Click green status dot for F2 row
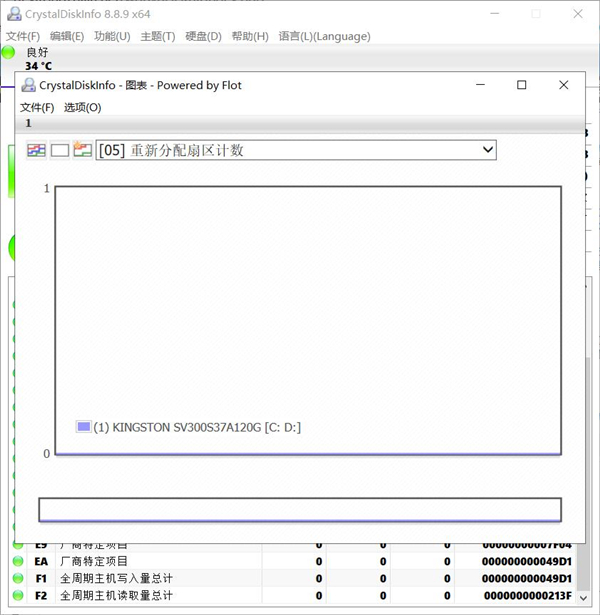Image resolution: width=600 pixels, height=615 pixels. [18, 595]
